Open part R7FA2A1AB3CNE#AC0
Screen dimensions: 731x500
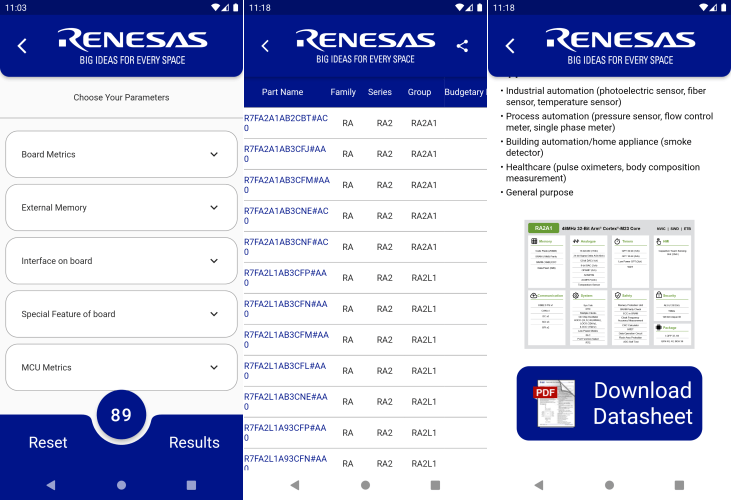(286, 216)
